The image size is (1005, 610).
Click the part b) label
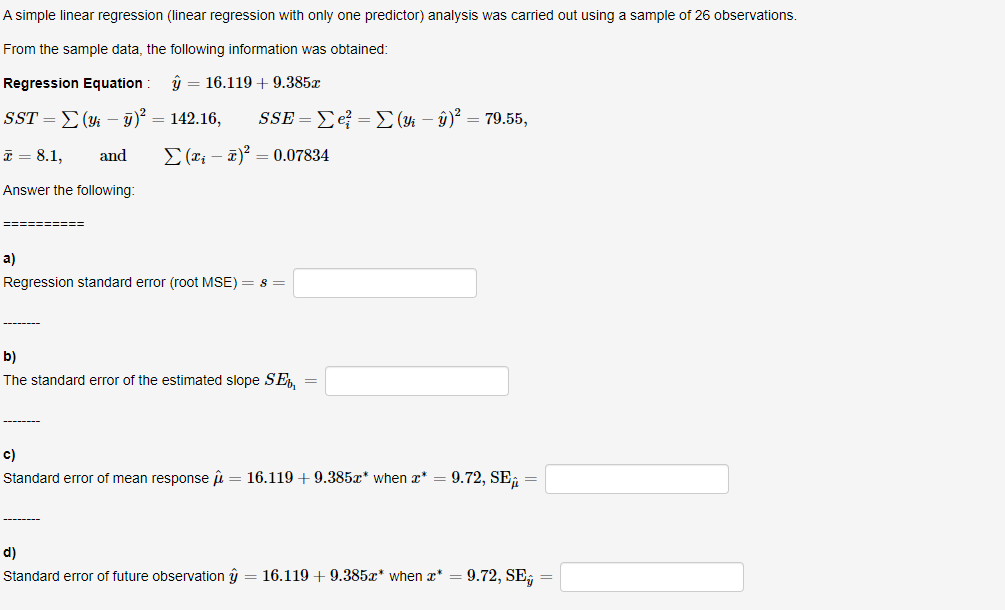click(x=9, y=356)
